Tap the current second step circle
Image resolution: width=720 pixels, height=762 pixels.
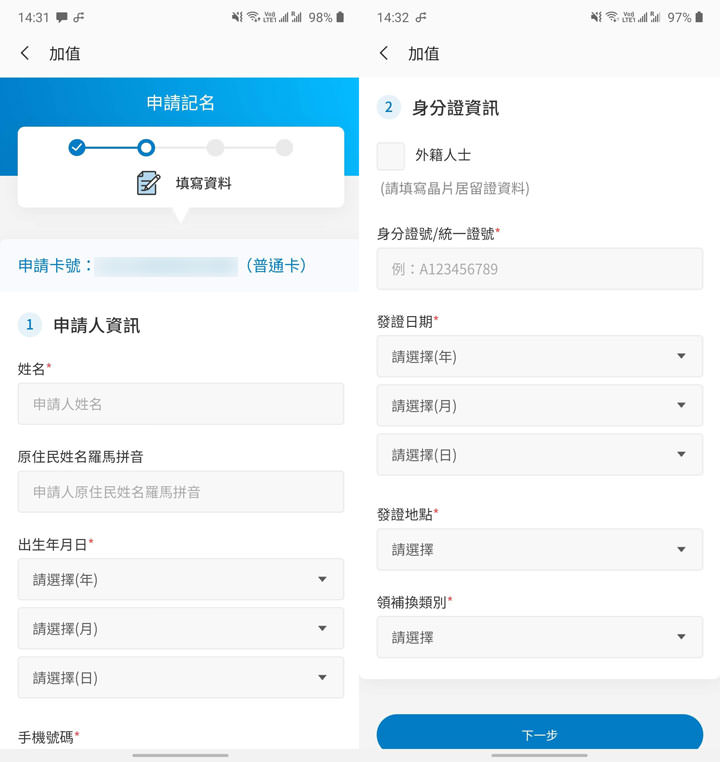[146, 147]
